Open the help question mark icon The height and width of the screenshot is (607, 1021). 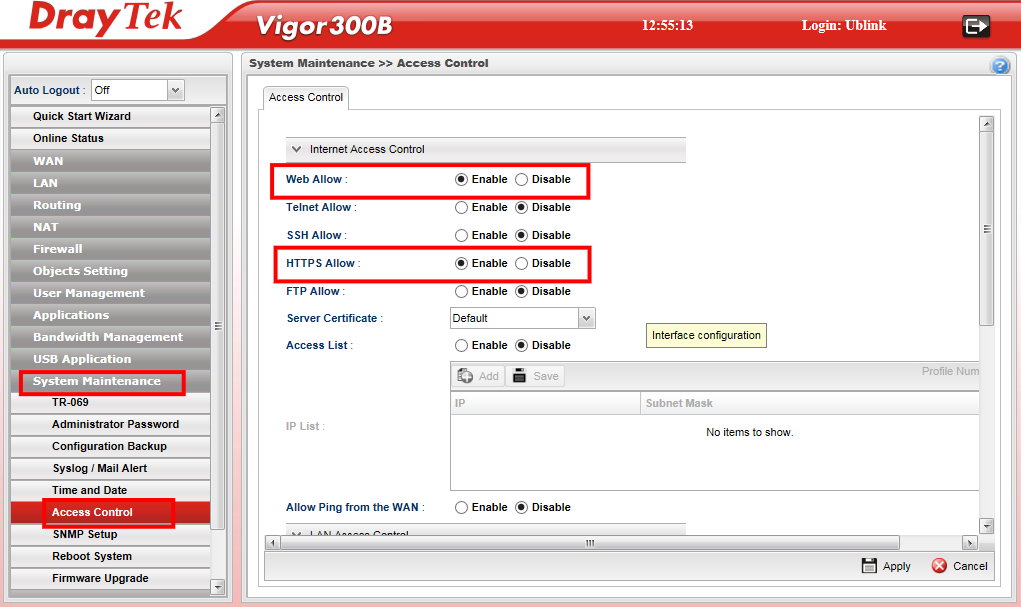point(999,66)
